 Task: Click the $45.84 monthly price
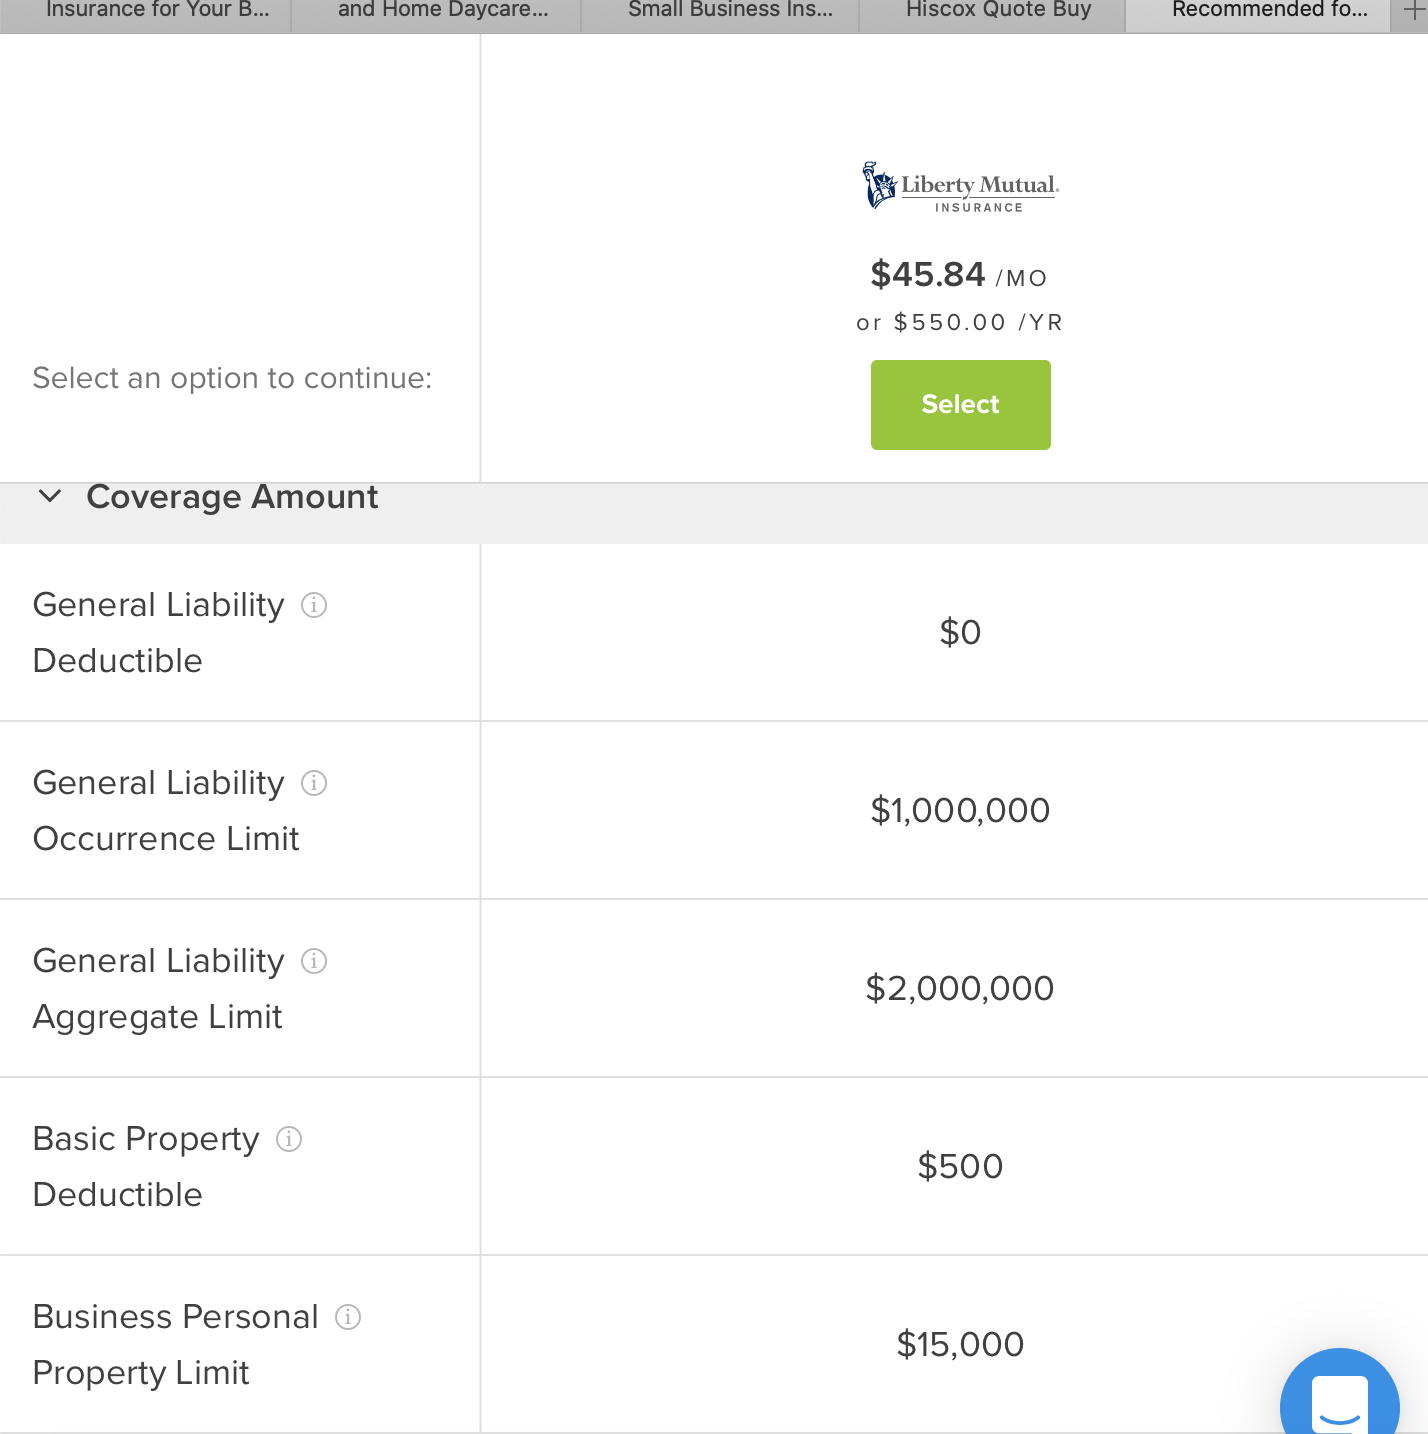[x=928, y=274]
